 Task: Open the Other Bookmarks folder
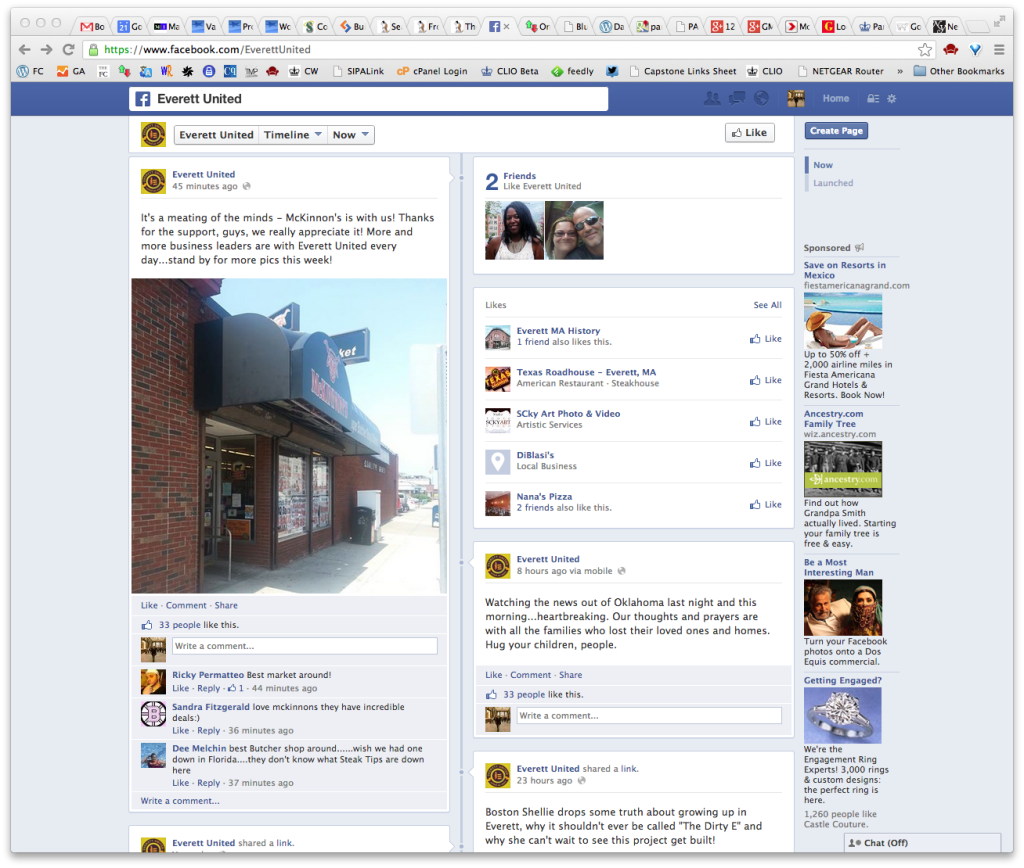[x=959, y=71]
